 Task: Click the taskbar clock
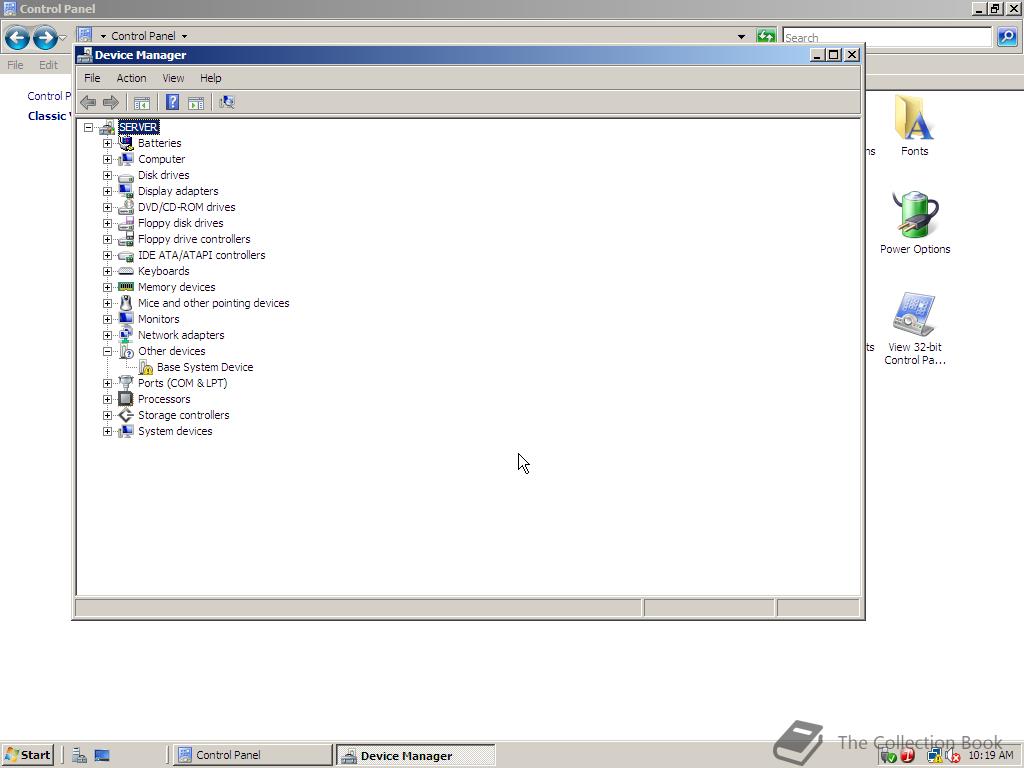pos(991,755)
